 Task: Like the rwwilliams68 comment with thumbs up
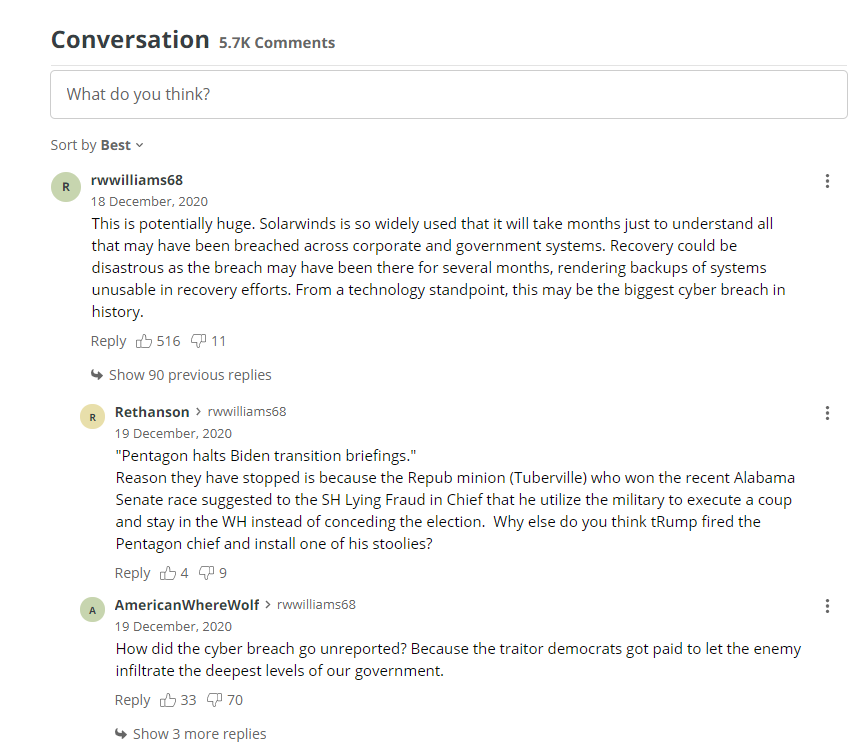(144, 342)
